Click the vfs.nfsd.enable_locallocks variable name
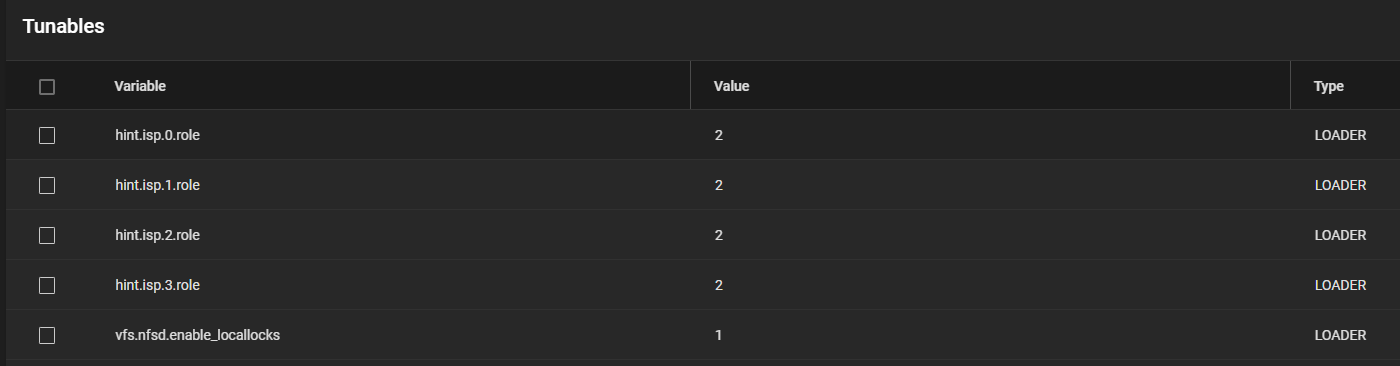 click(x=197, y=335)
